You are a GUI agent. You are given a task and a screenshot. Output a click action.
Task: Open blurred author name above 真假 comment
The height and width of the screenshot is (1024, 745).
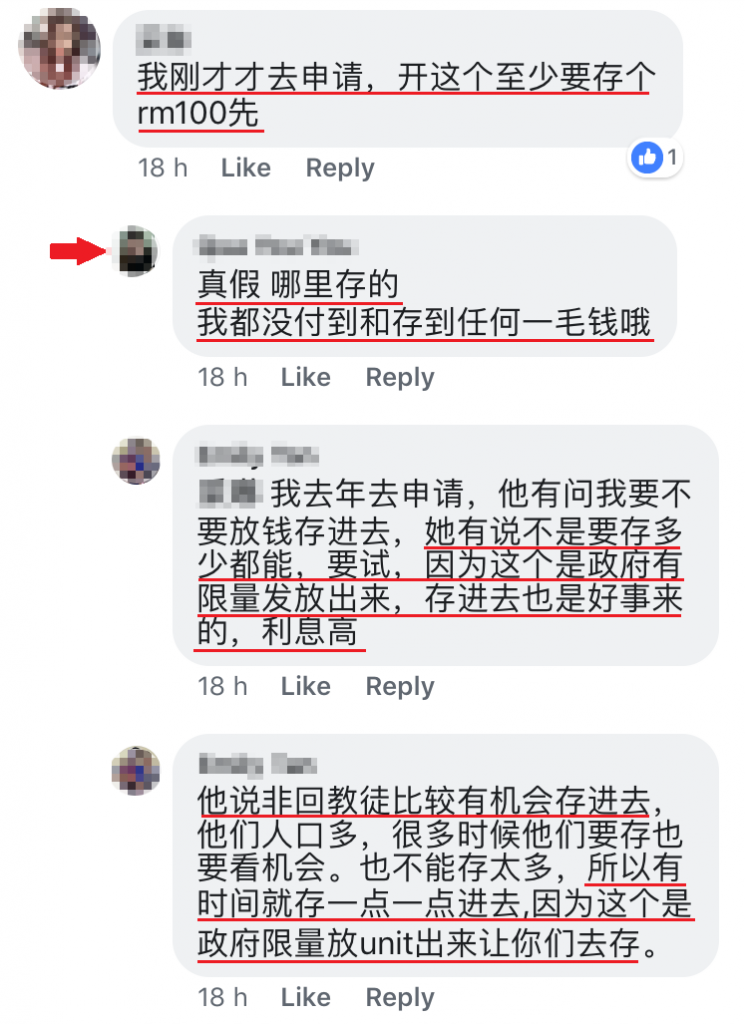point(277,247)
